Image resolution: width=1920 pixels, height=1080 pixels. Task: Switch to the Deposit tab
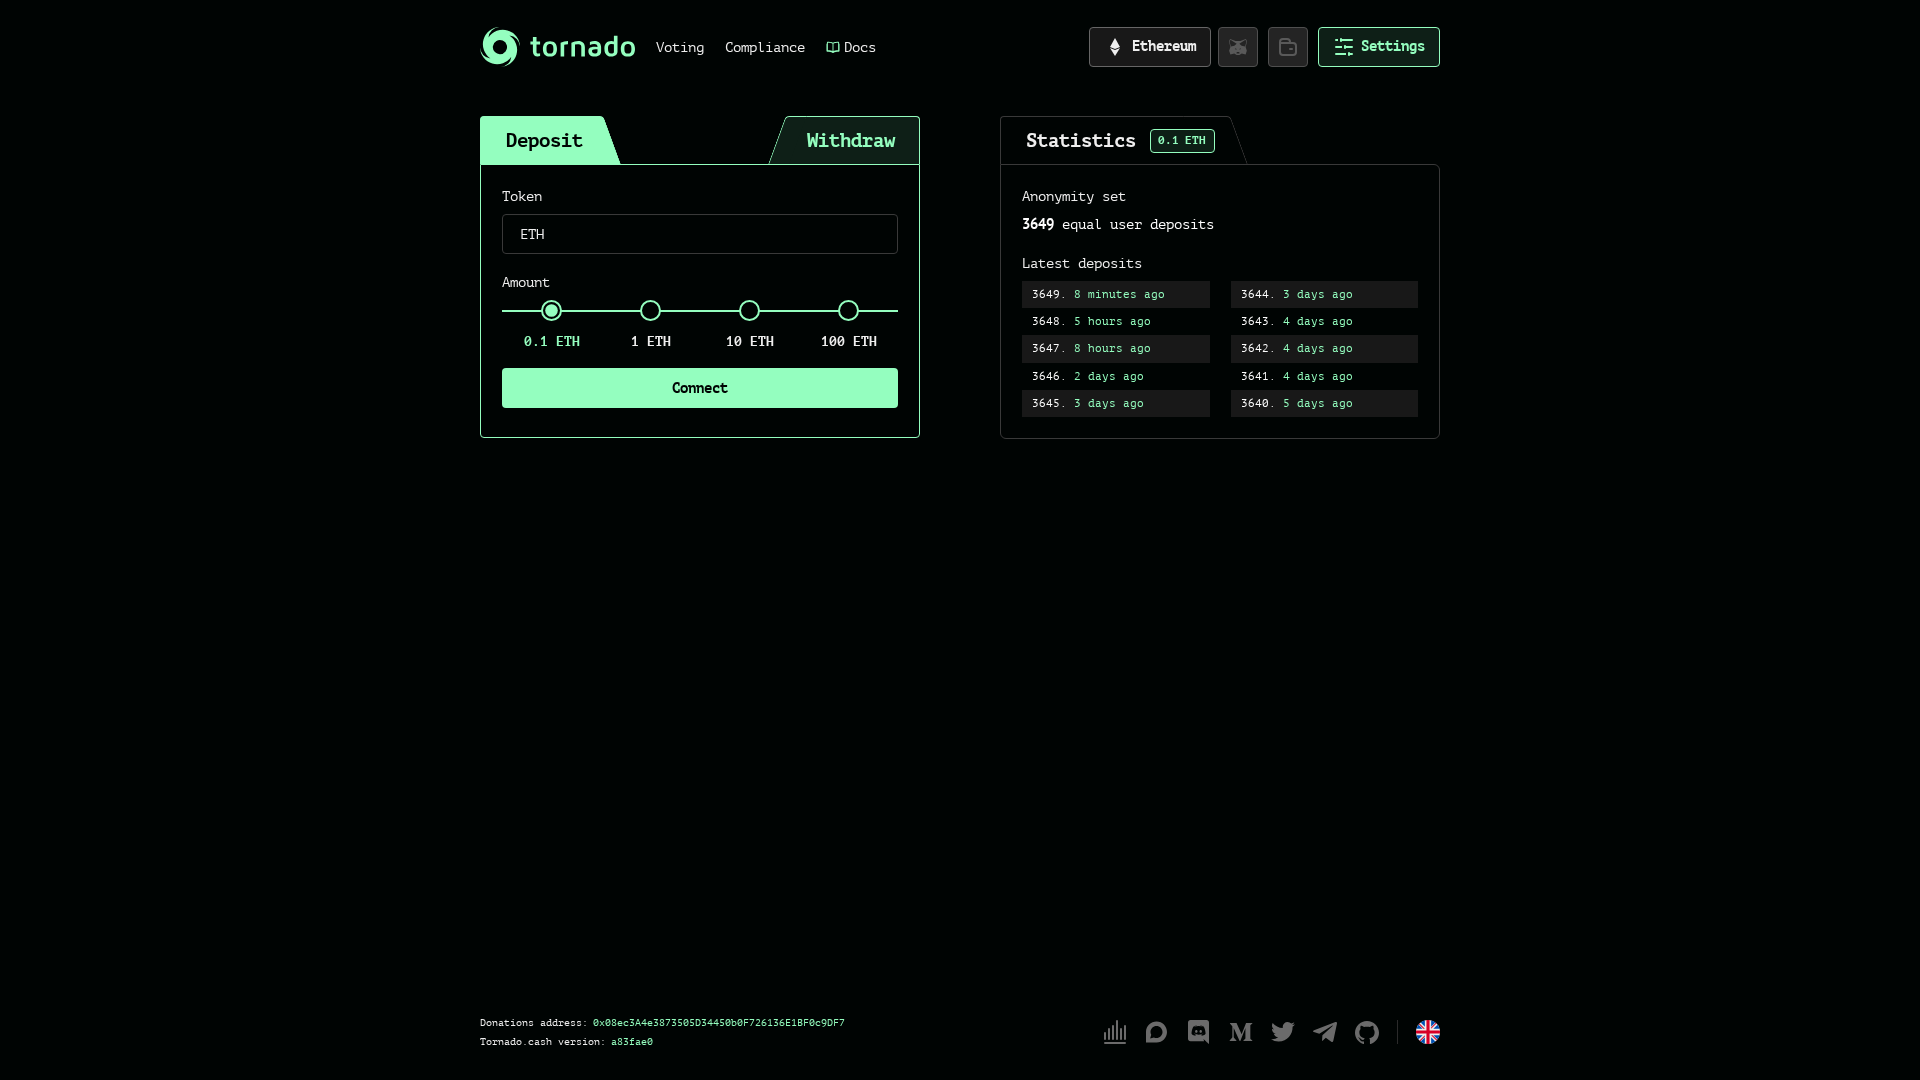(x=545, y=140)
